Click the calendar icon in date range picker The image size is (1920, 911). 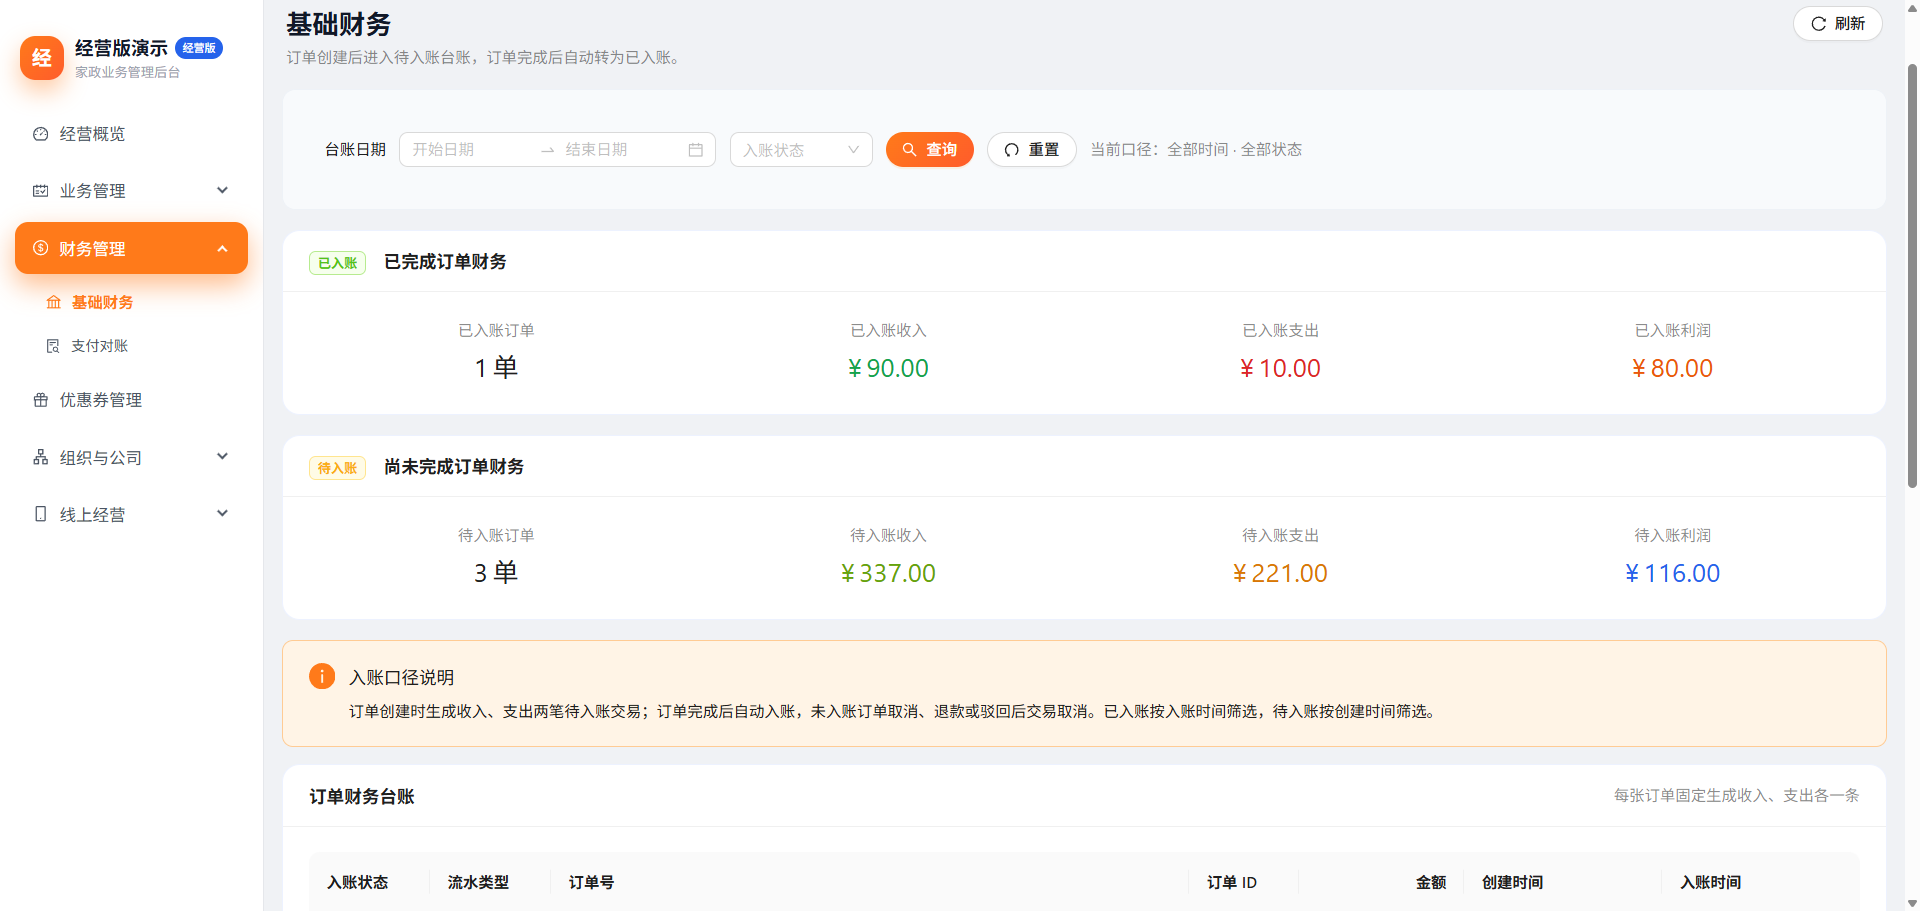[x=696, y=150]
